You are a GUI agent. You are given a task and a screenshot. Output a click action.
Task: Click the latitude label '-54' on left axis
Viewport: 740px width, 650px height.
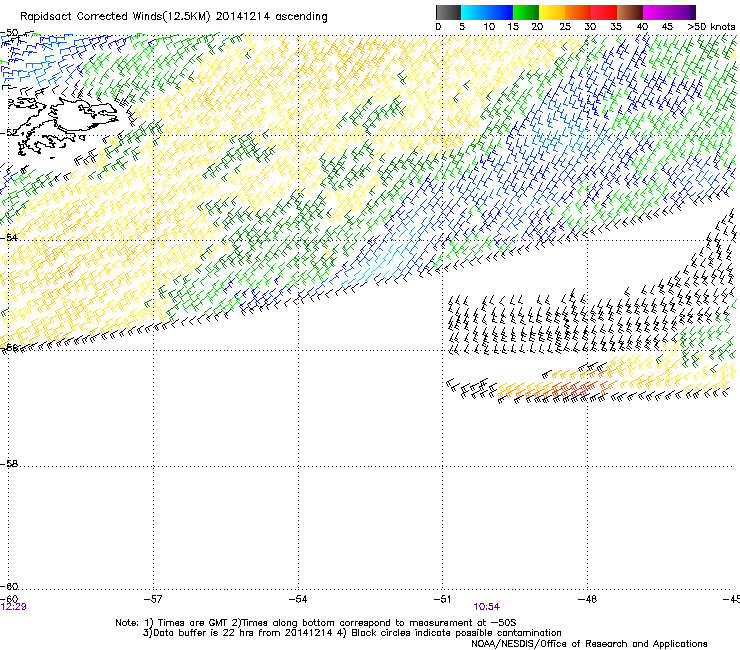point(9,237)
